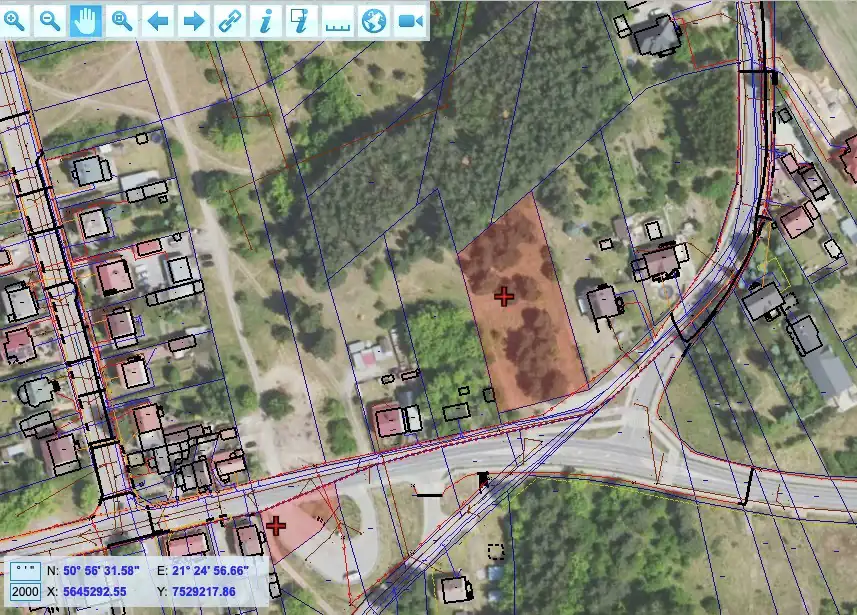Select the info identify tool

pos(265,20)
